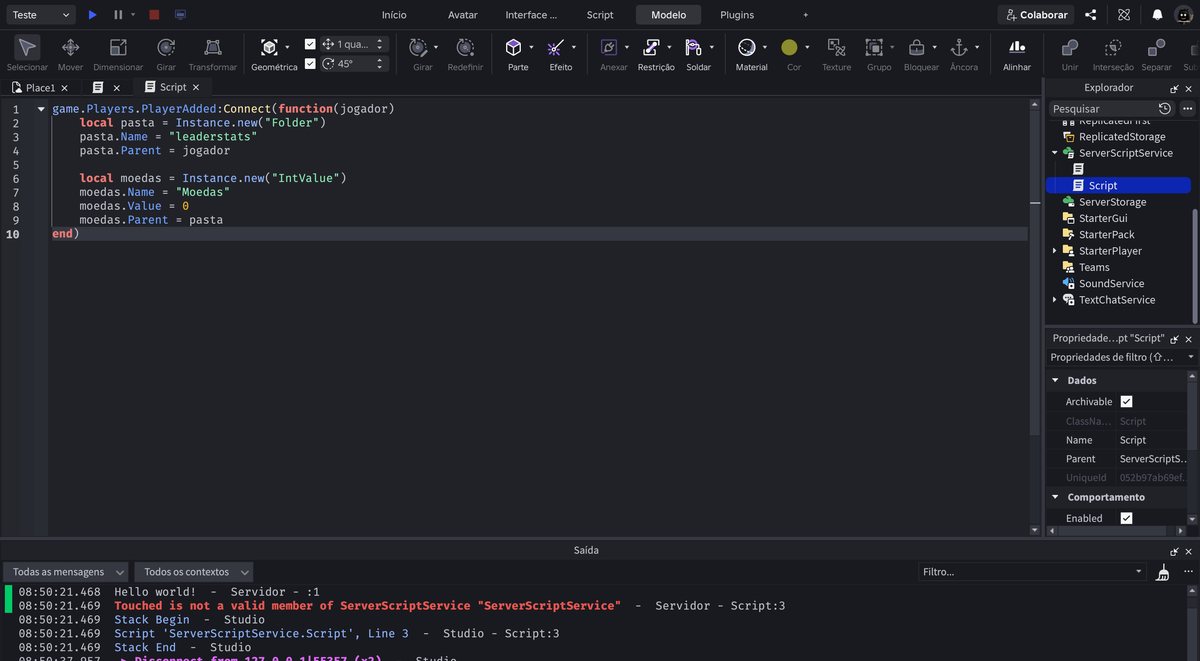
Task: Toggle the 45° rotation snapping checkbox
Action: [310, 63]
